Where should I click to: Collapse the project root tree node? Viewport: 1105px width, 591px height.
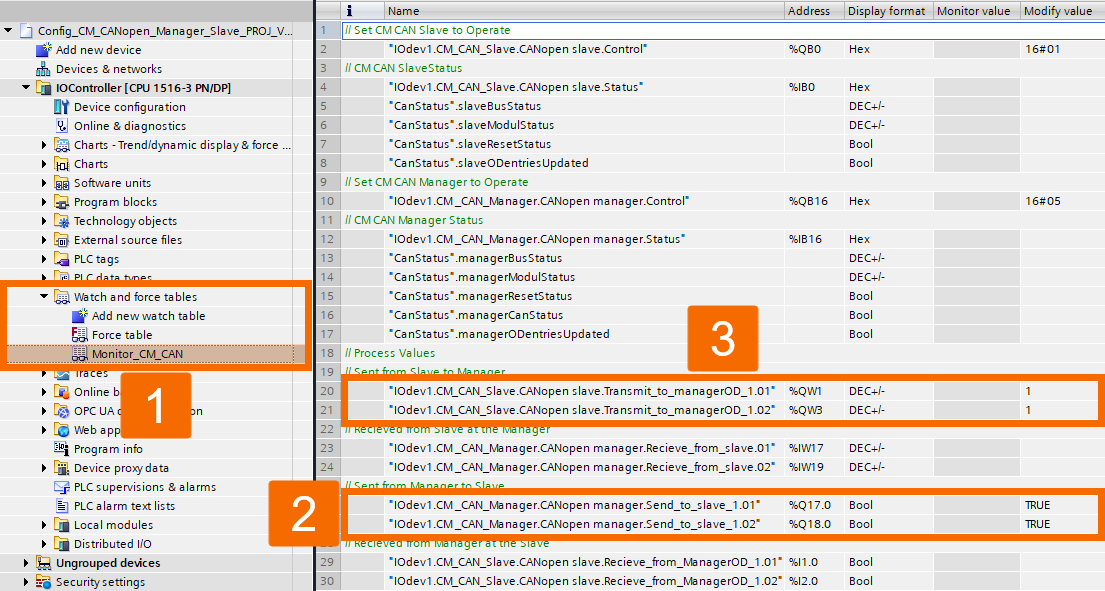point(8,30)
